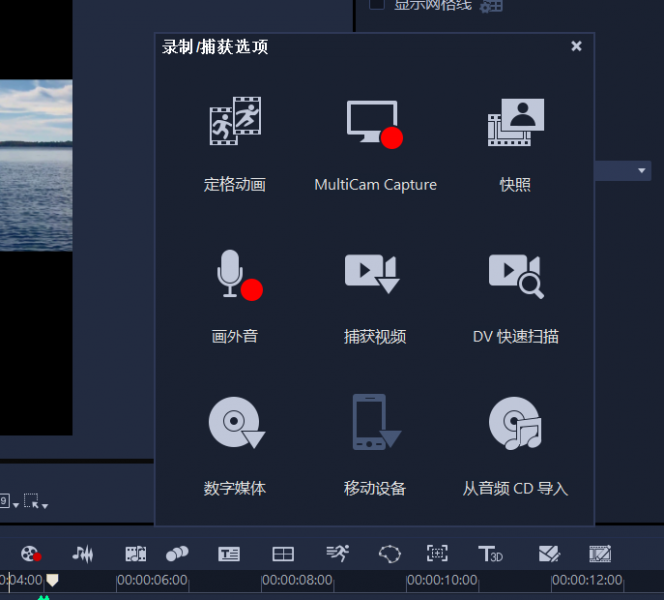Open the auto music filmstrip icon
This screenshot has height=600, width=664.
point(136,553)
